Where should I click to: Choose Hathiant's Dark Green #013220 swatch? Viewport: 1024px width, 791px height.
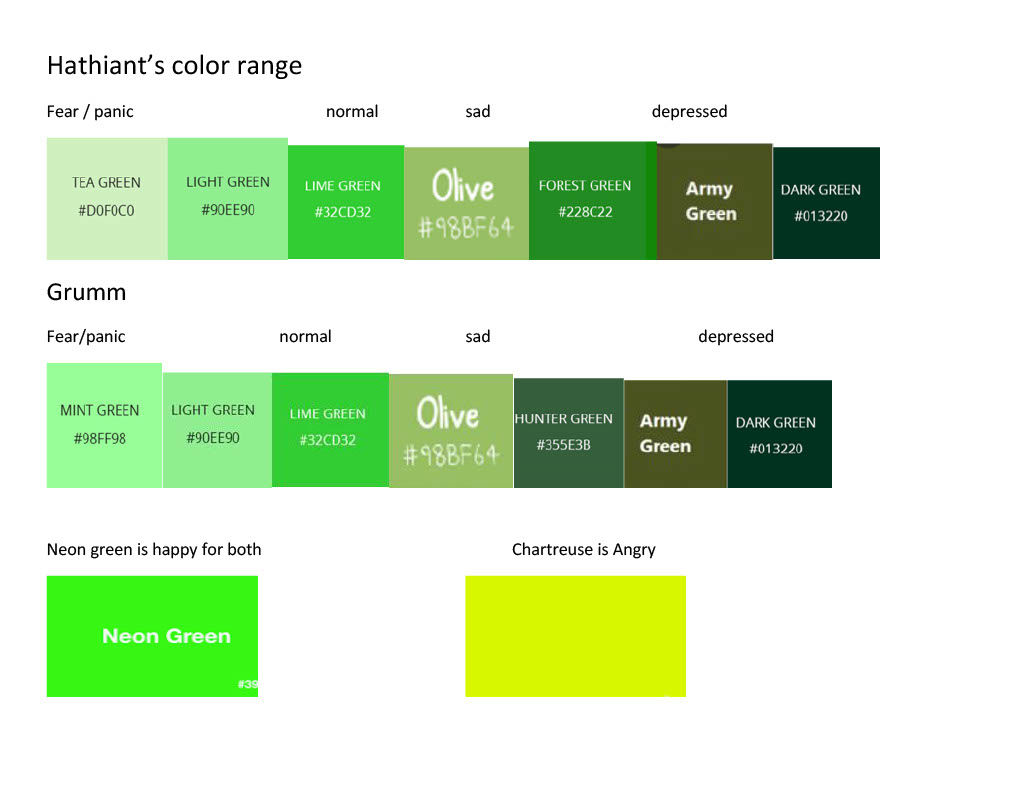[826, 203]
